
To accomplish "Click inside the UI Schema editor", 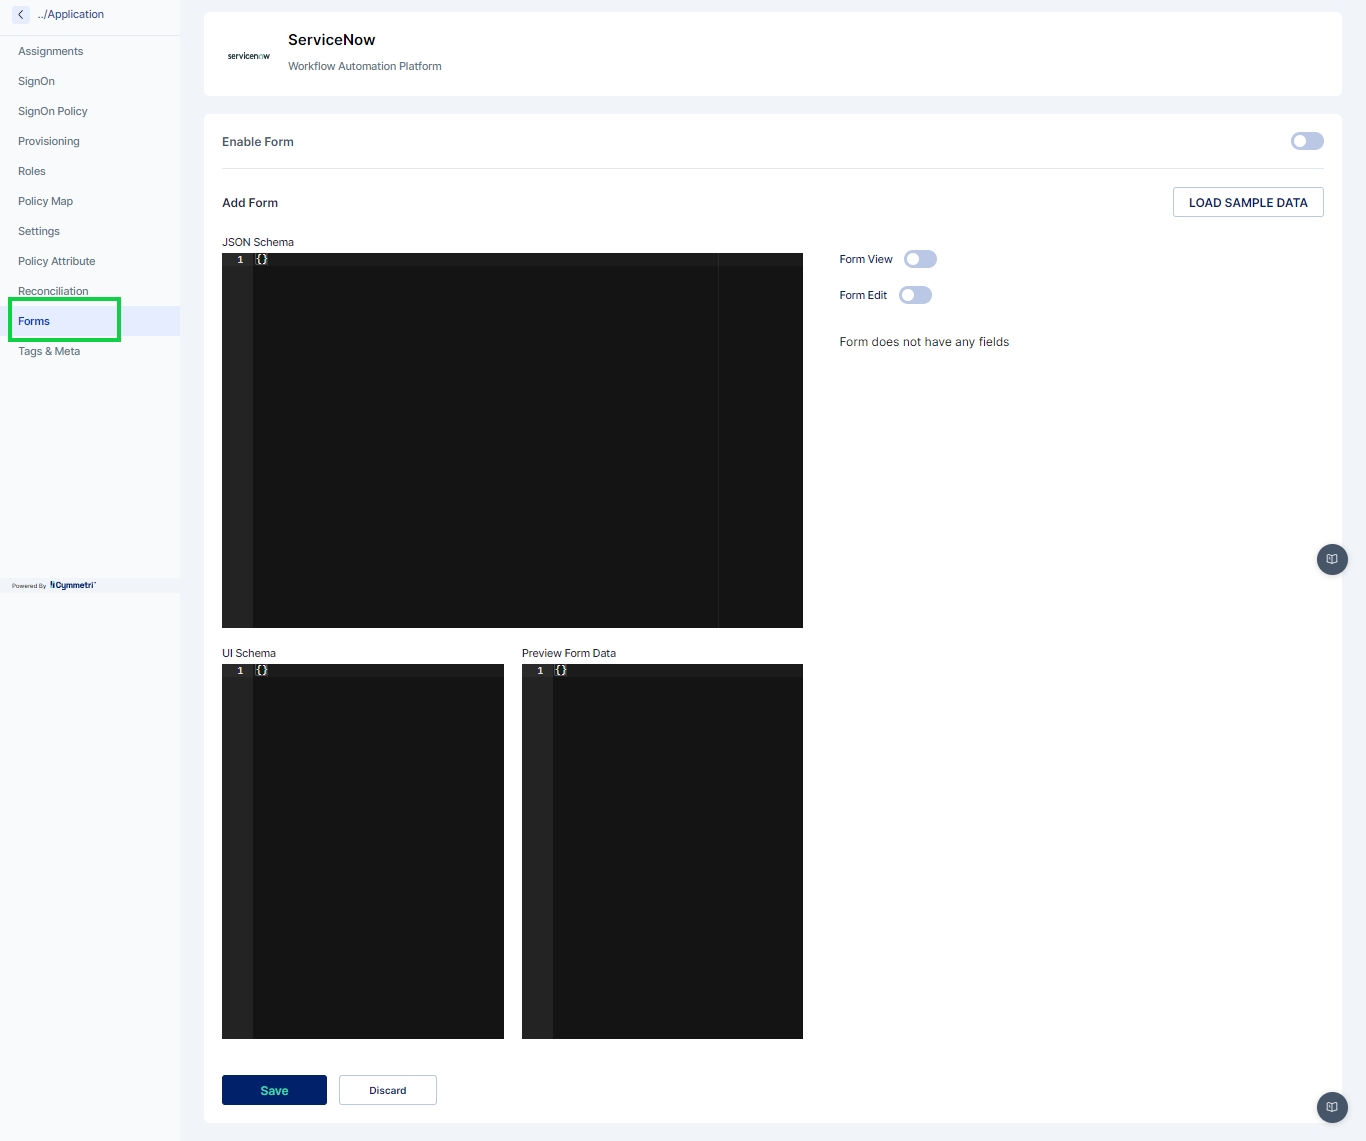I will pos(363,851).
